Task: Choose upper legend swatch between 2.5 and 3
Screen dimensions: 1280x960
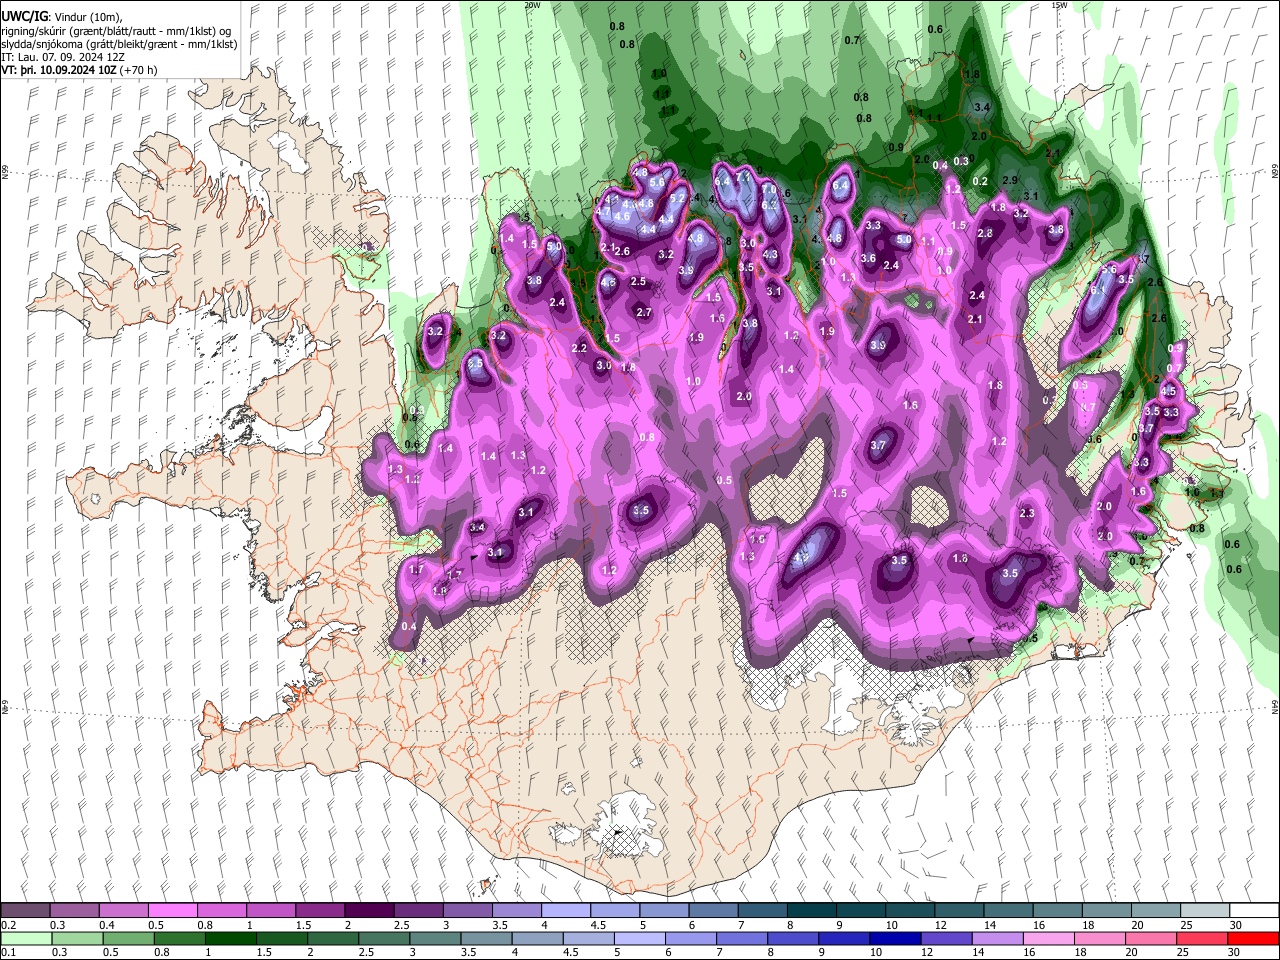Action: coord(417,911)
